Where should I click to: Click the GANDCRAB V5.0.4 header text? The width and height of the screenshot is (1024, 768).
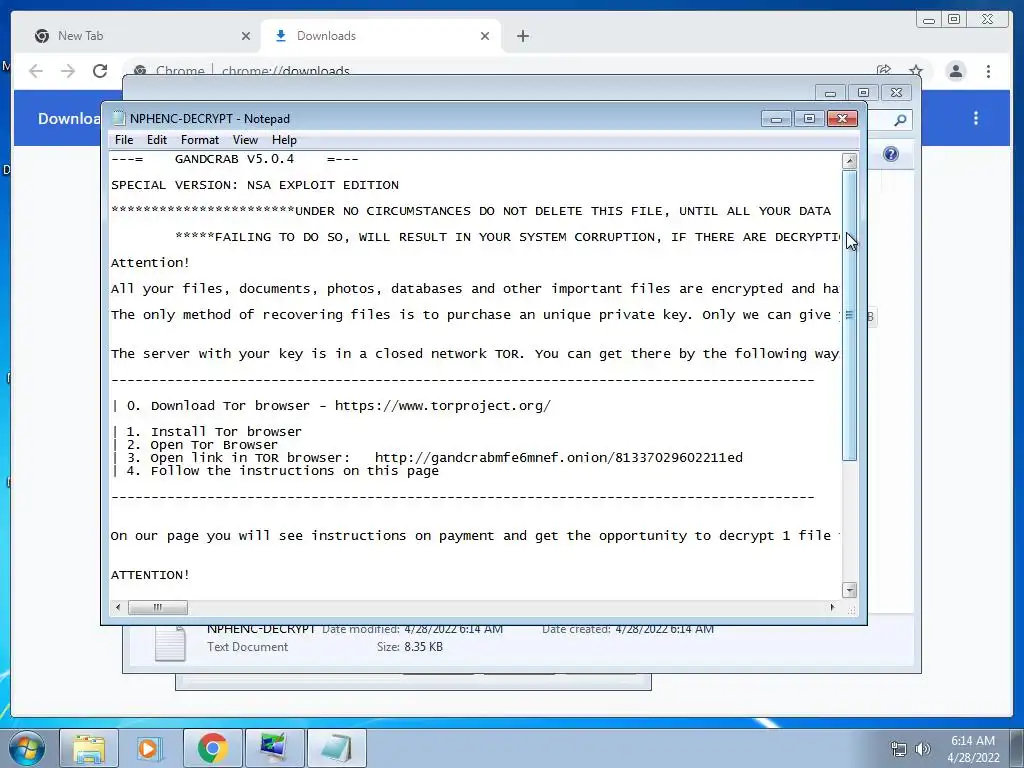click(x=234, y=159)
